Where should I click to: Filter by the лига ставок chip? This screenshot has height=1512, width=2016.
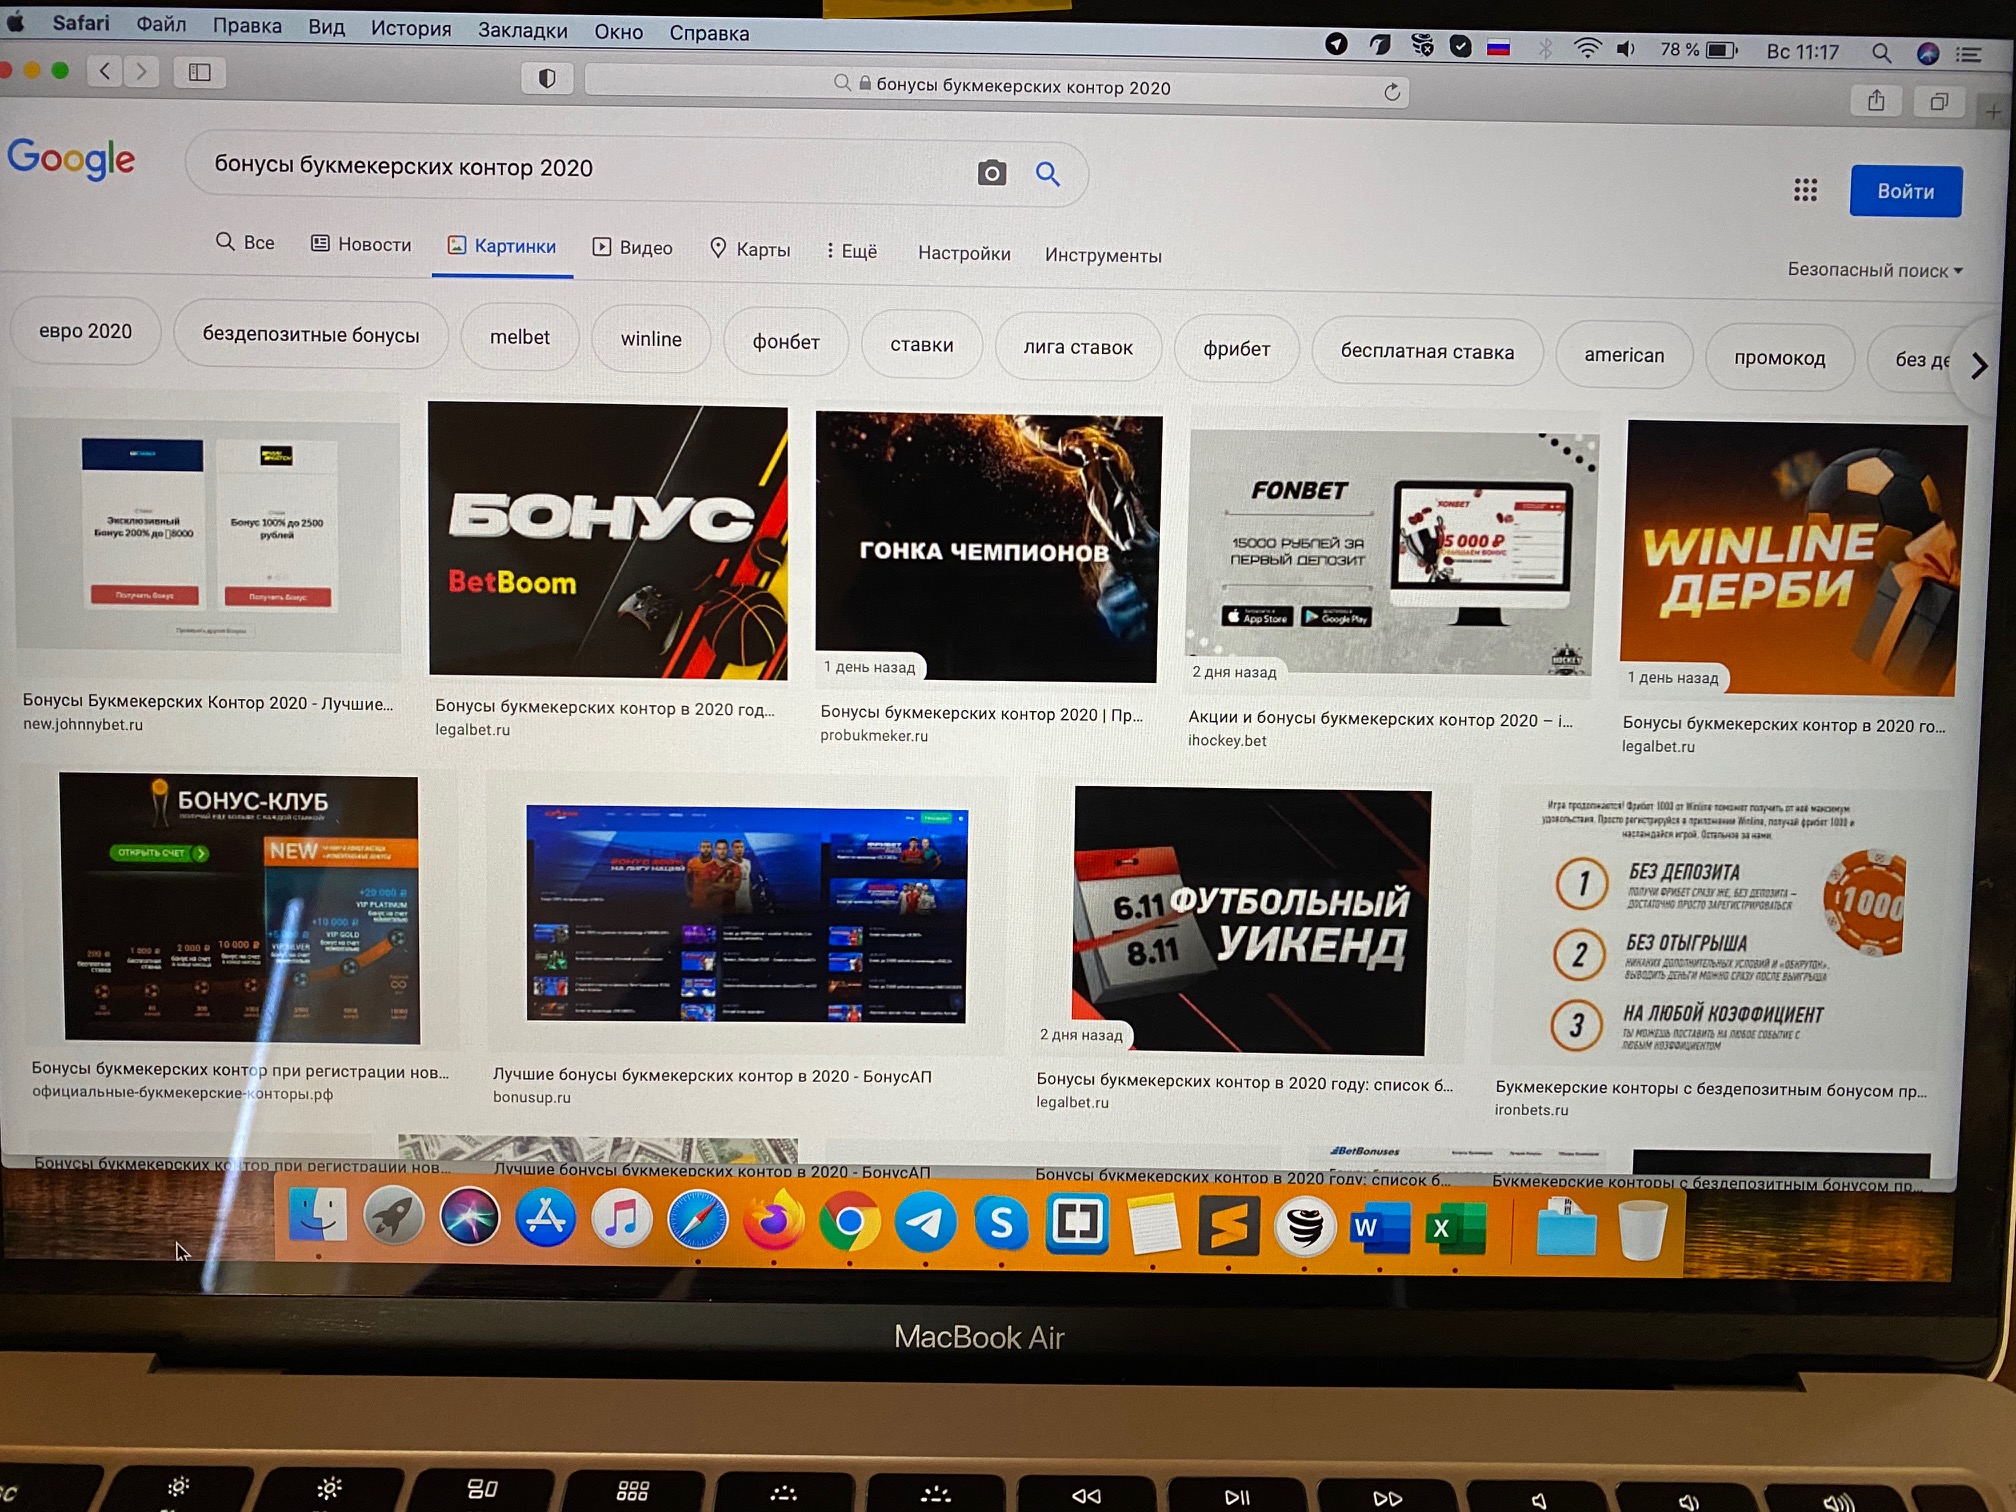1078,347
